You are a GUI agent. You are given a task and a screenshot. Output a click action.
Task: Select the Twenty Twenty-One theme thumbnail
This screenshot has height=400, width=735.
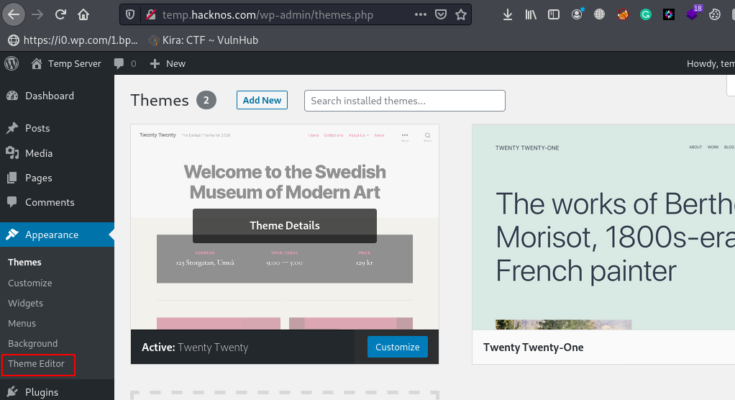pyautogui.click(x=603, y=227)
